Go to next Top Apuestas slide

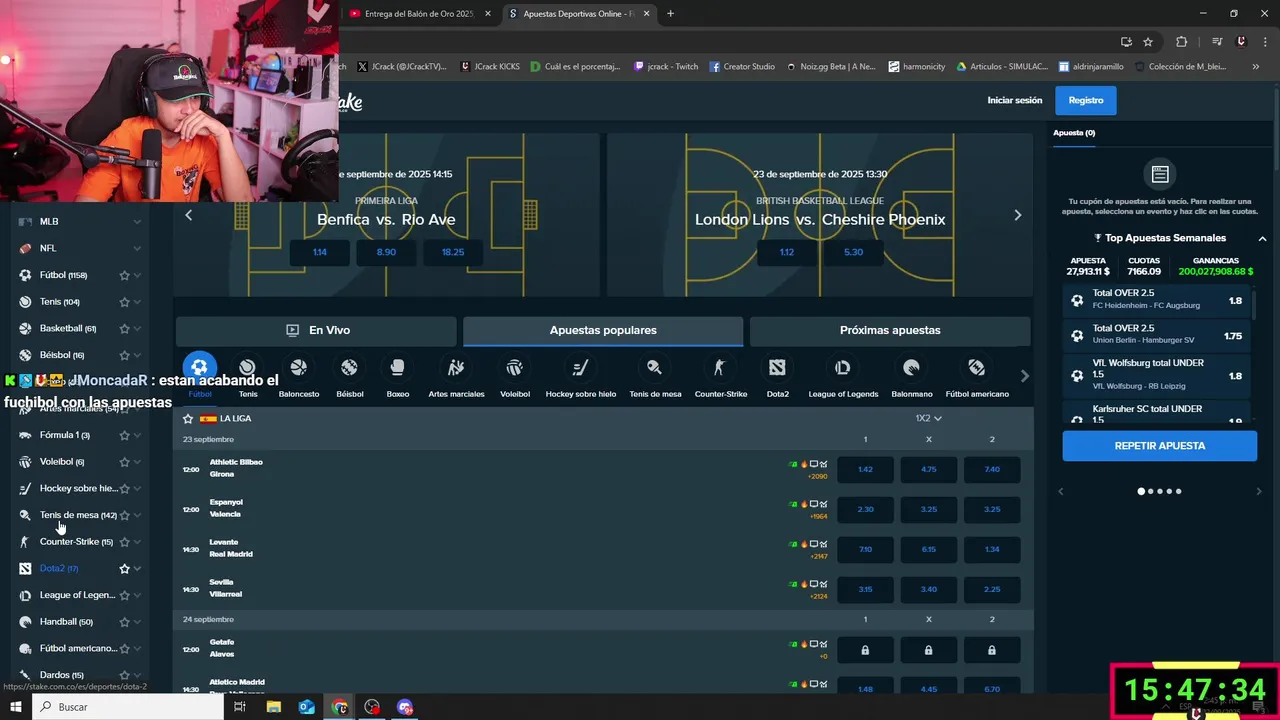coord(1259,491)
